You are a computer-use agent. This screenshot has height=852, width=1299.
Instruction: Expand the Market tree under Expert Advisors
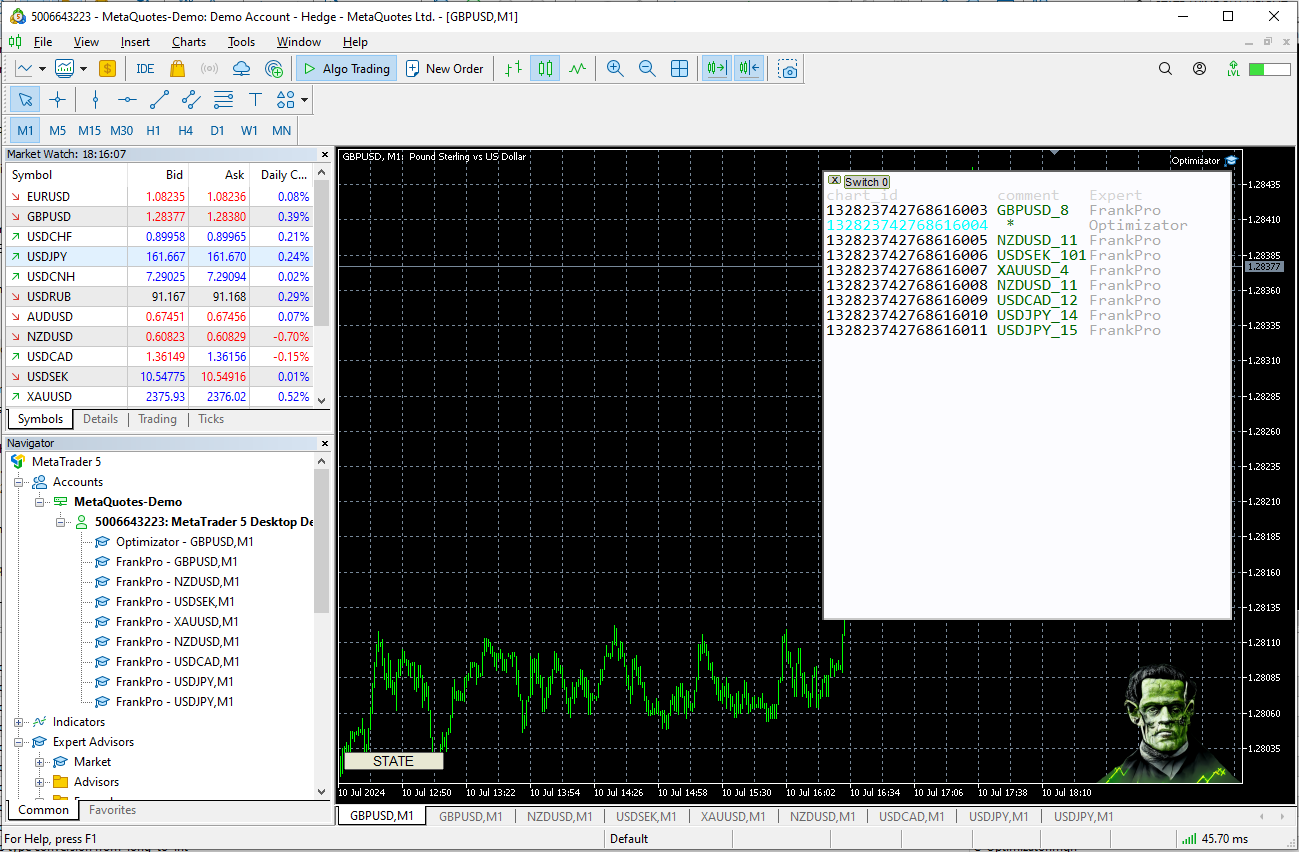click(x=40, y=761)
